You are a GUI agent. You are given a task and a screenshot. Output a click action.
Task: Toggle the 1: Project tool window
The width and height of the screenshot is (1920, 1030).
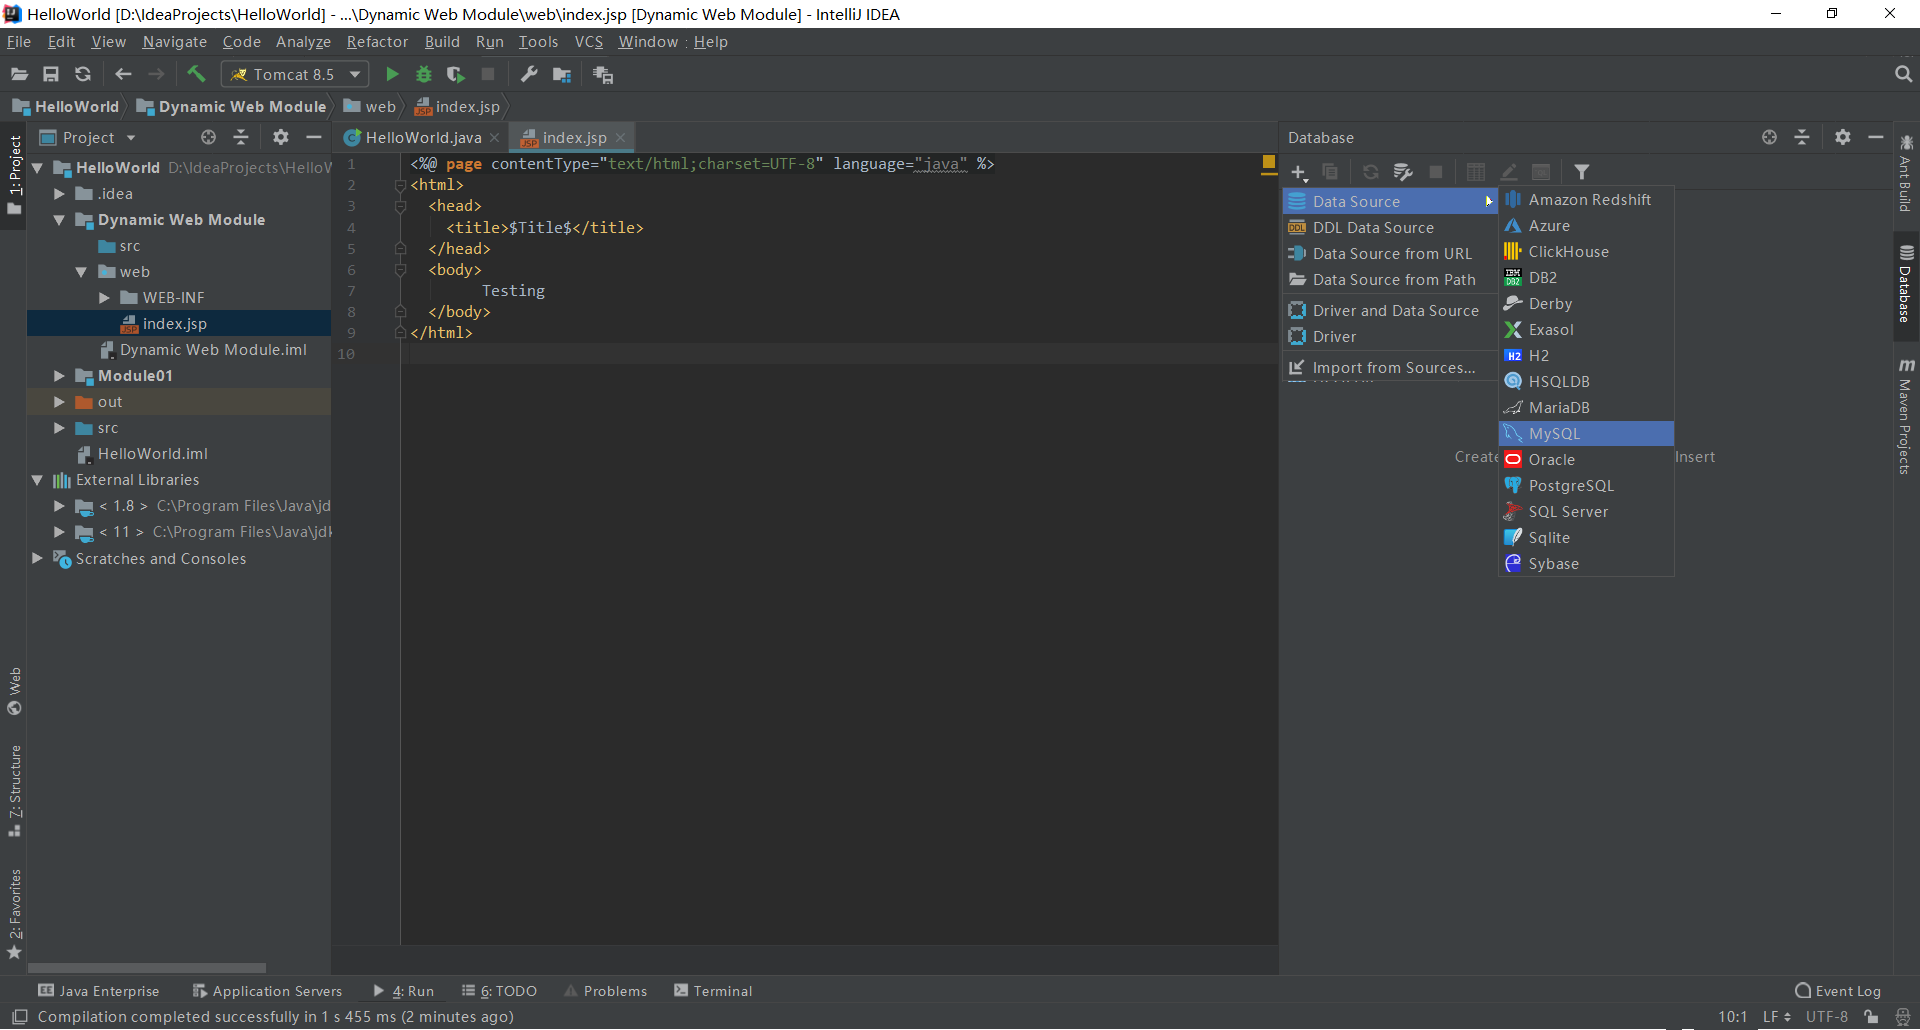[x=14, y=176]
